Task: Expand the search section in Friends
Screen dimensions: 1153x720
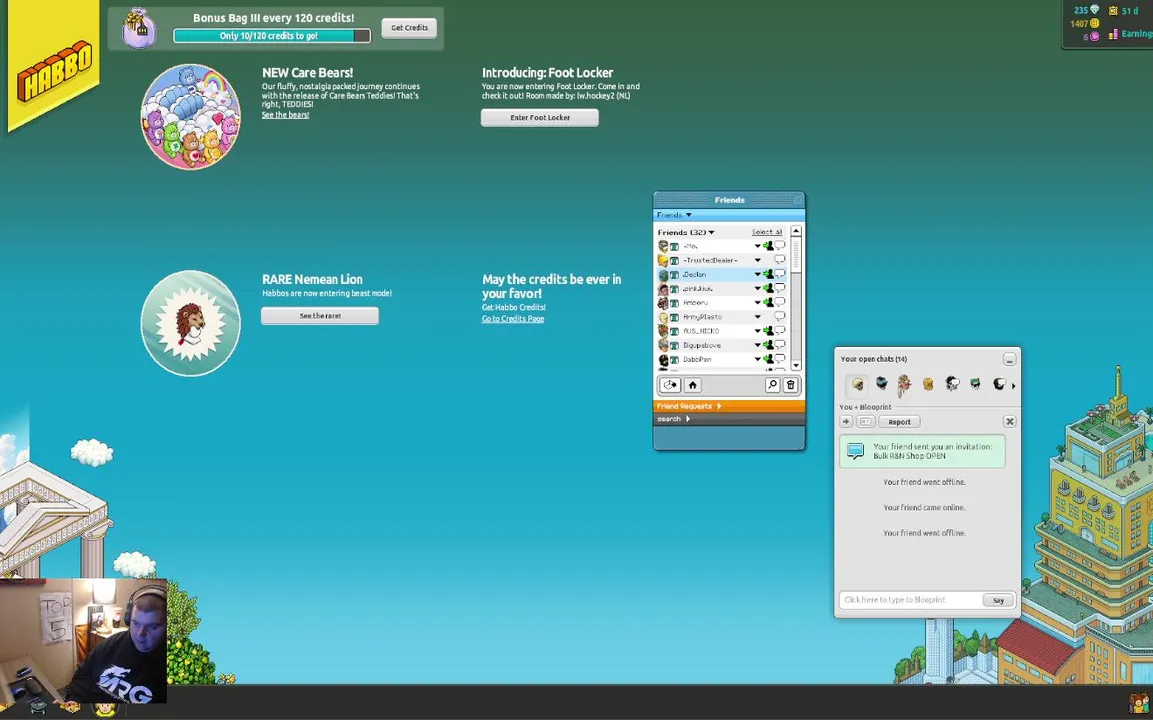Action: click(729, 418)
